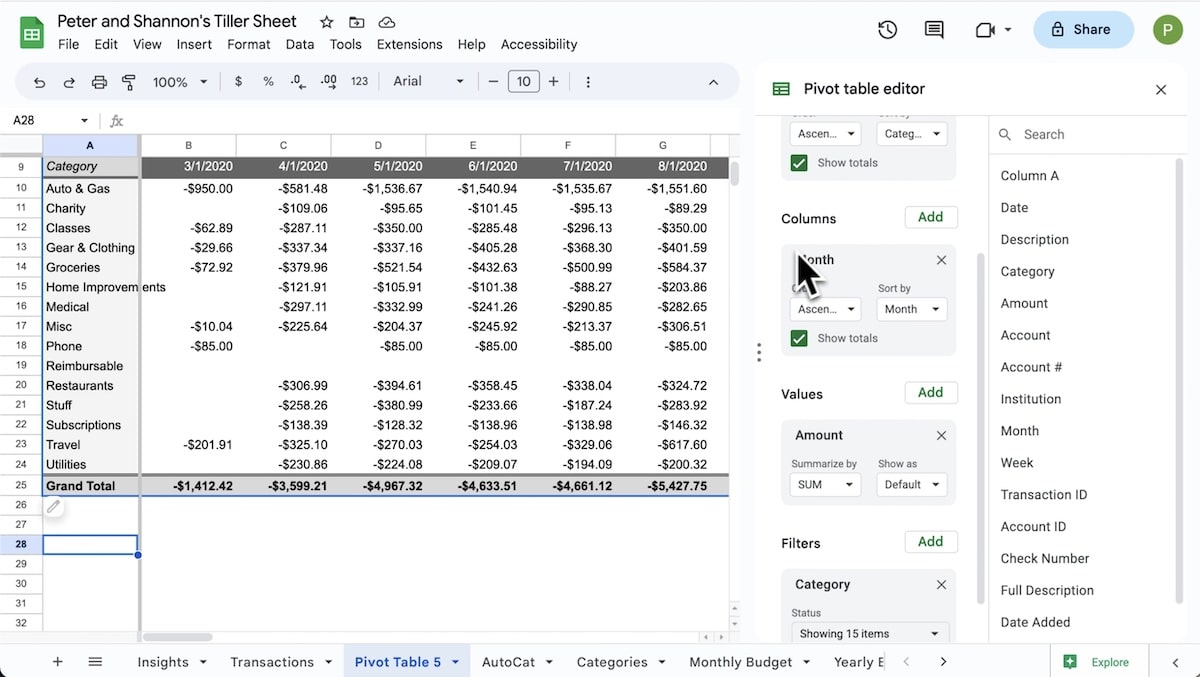Click the horizontal scrollbar of the sheet
Screen dimensions: 1200x677
(177, 637)
